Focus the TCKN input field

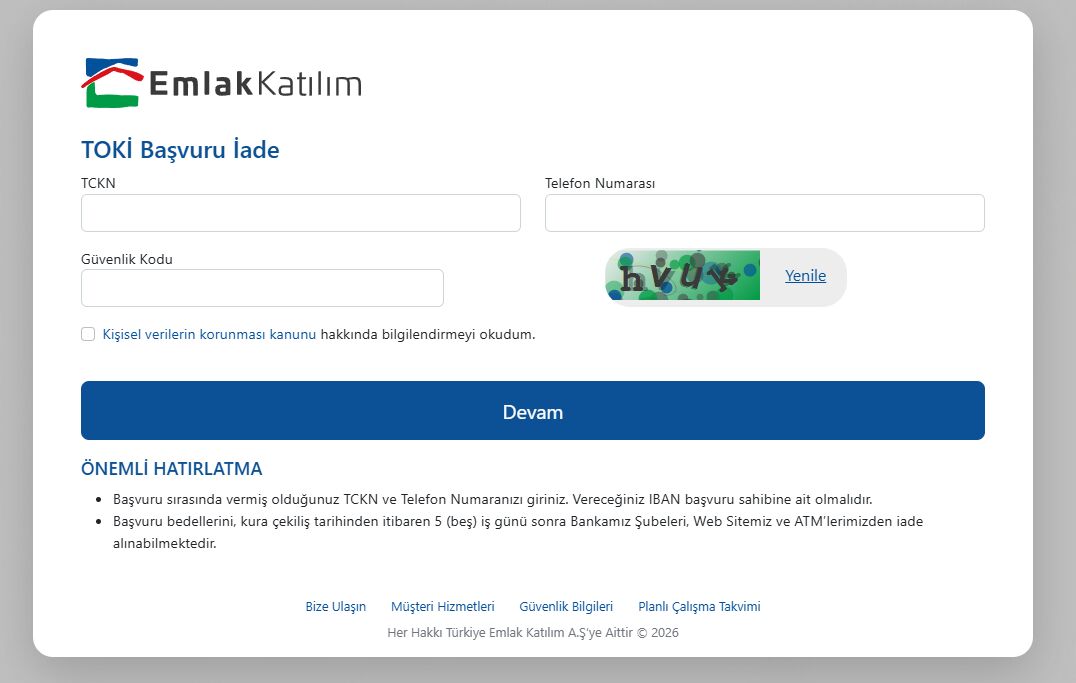(x=301, y=213)
